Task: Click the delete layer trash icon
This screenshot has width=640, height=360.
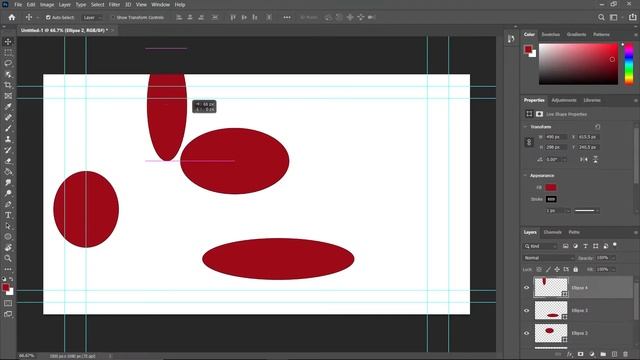Action: point(626,354)
